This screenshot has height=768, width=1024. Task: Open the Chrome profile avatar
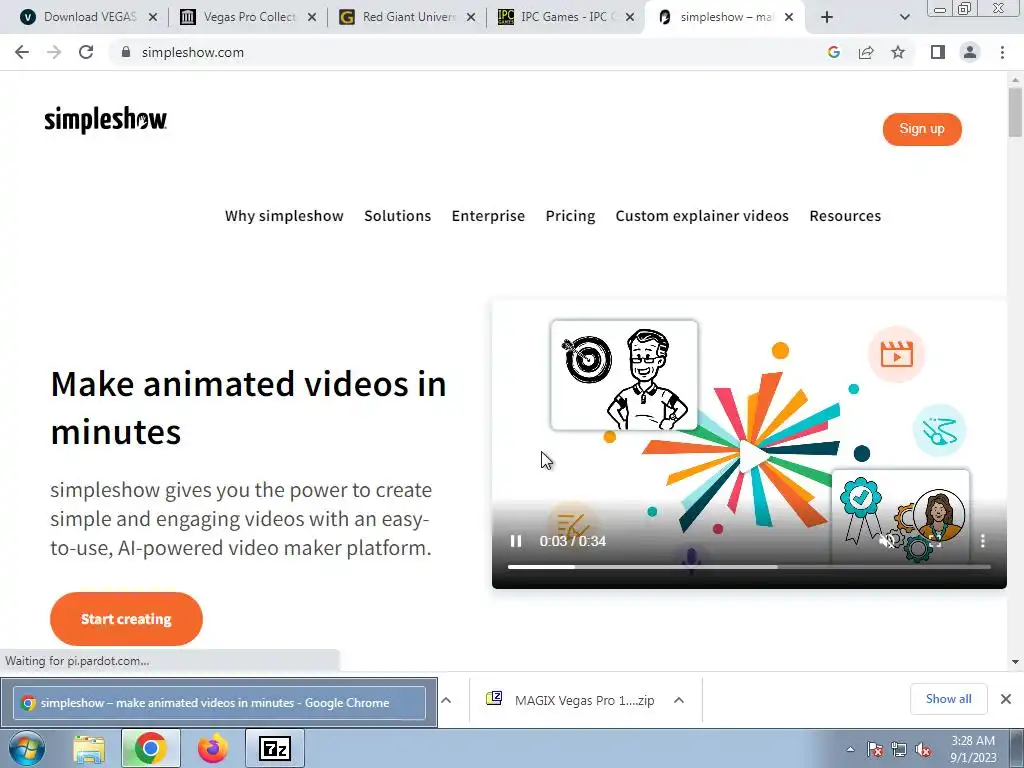(970, 52)
